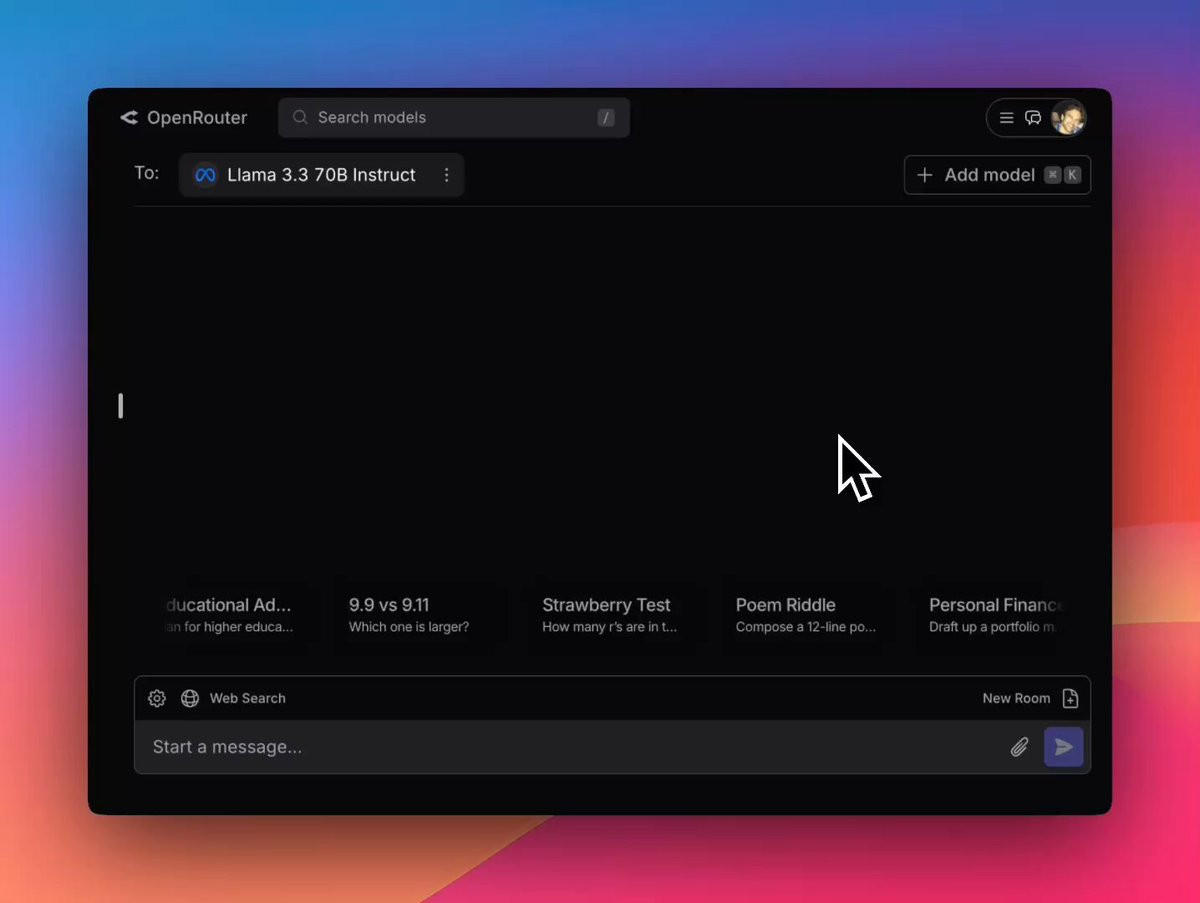Screen dimensions: 1200x903
Task: Open Llama 3.3 70B options menu (three dots)
Action: click(x=446, y=175)
